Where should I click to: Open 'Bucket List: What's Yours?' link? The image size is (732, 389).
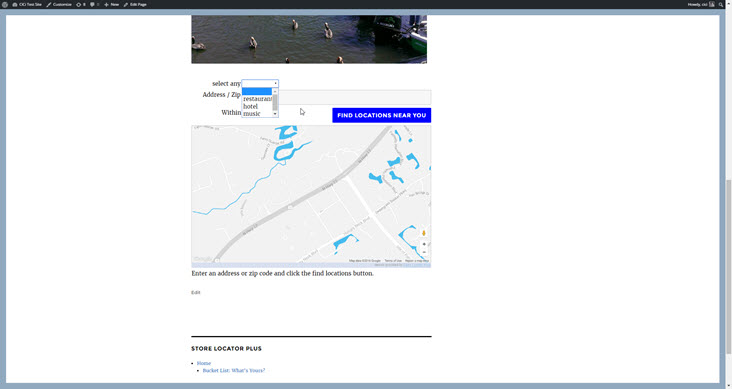click(x=234, y=370)
